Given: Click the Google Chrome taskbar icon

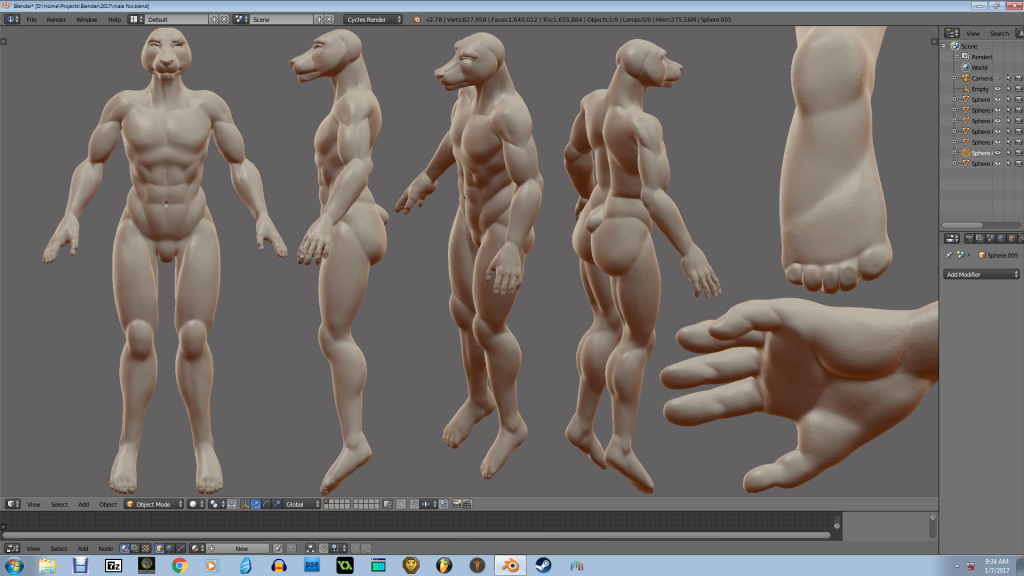Looking at the screenshot, I should (179, 565).
